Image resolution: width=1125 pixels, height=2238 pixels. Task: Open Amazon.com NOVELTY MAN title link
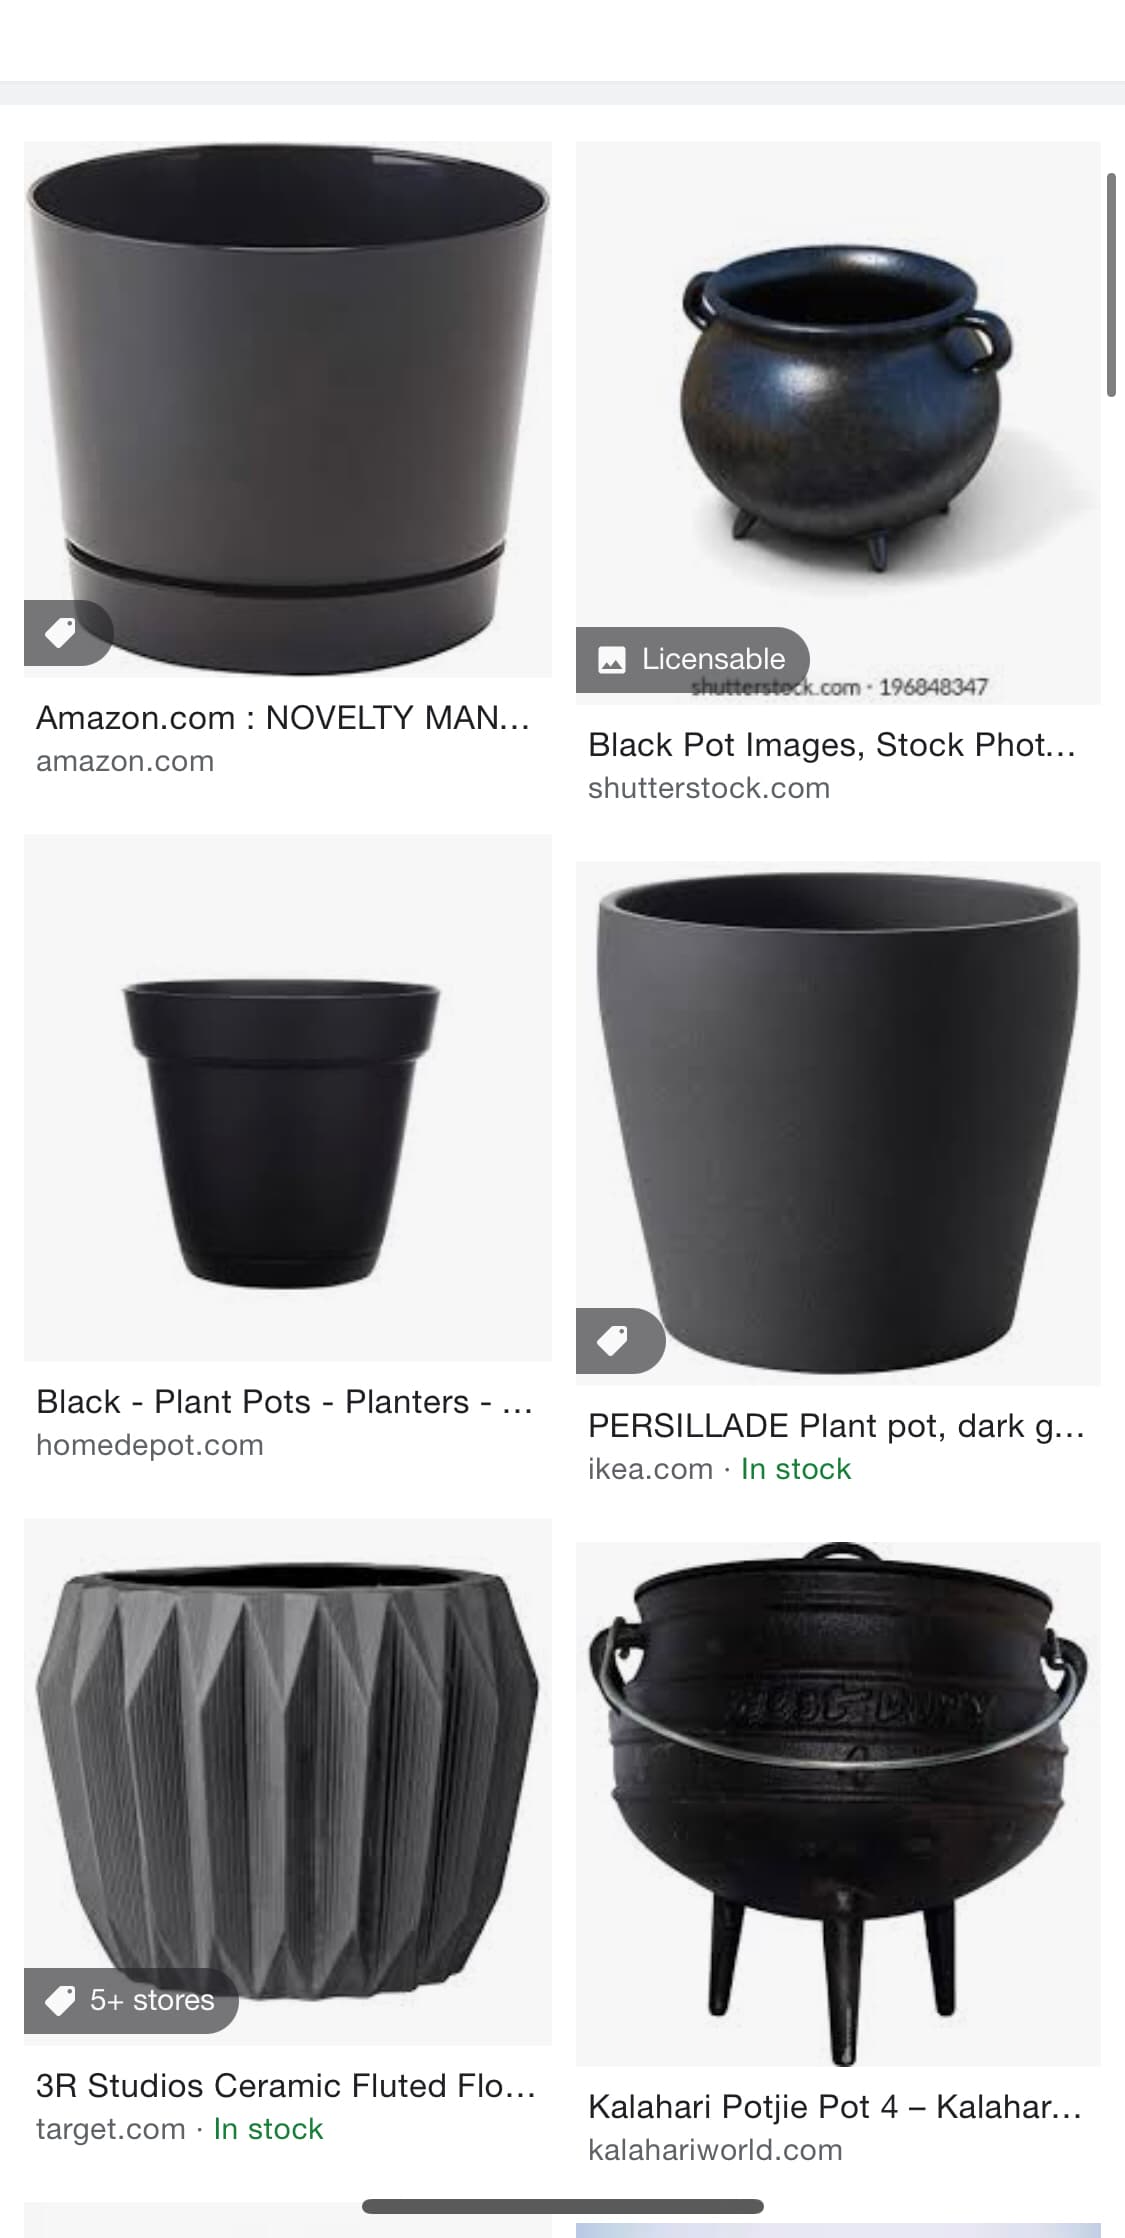(x=283, y=718)
